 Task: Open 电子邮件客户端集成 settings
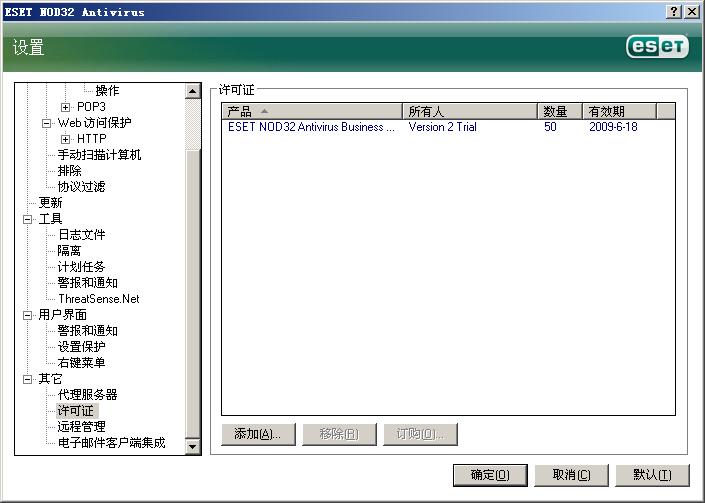click(111, 443)
